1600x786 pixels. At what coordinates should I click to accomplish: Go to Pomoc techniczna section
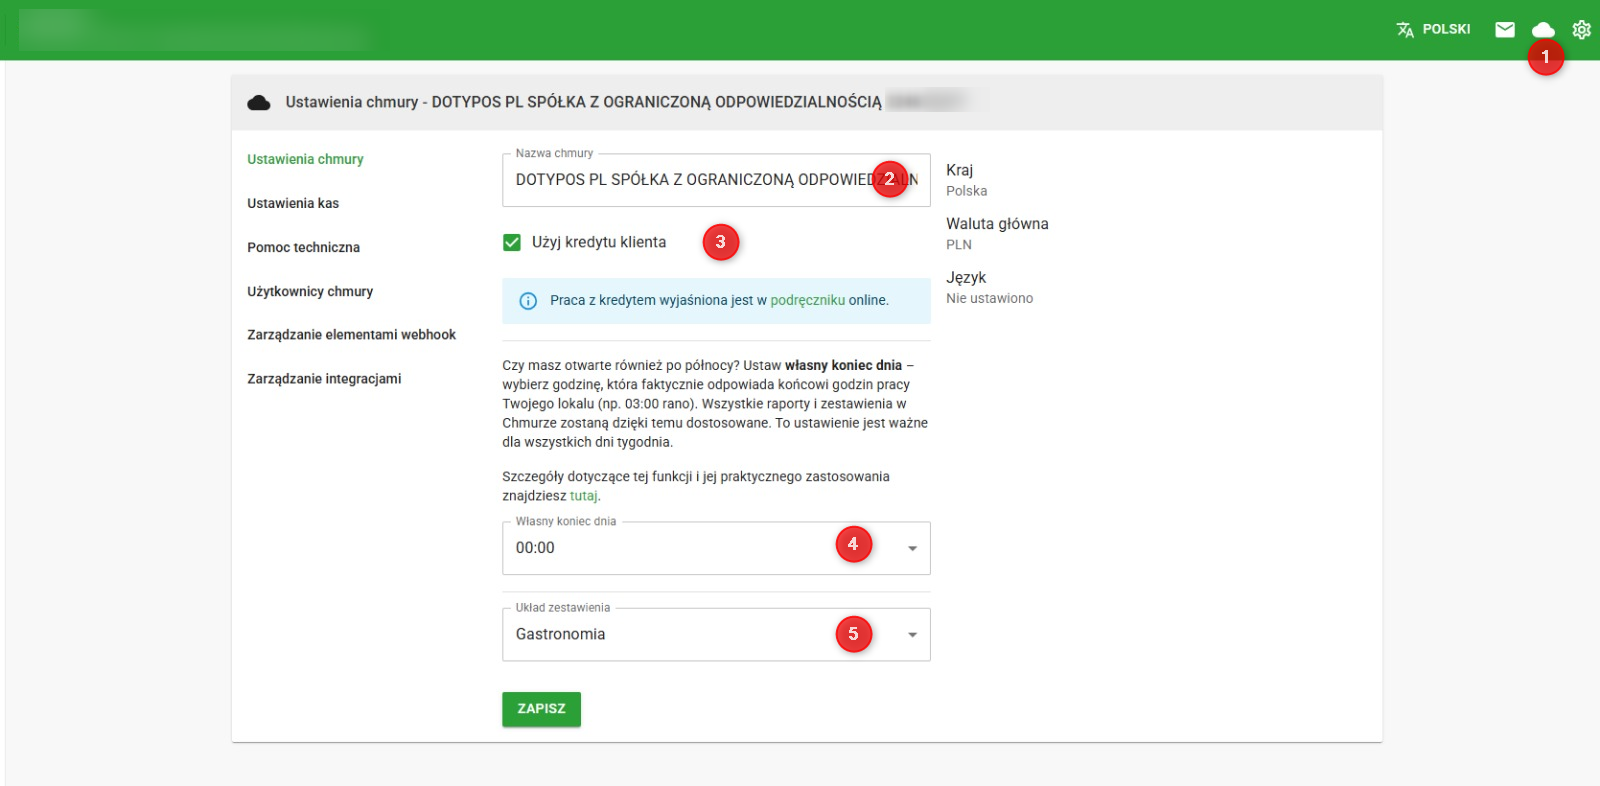pyautogui.click(x=303, y=247)
